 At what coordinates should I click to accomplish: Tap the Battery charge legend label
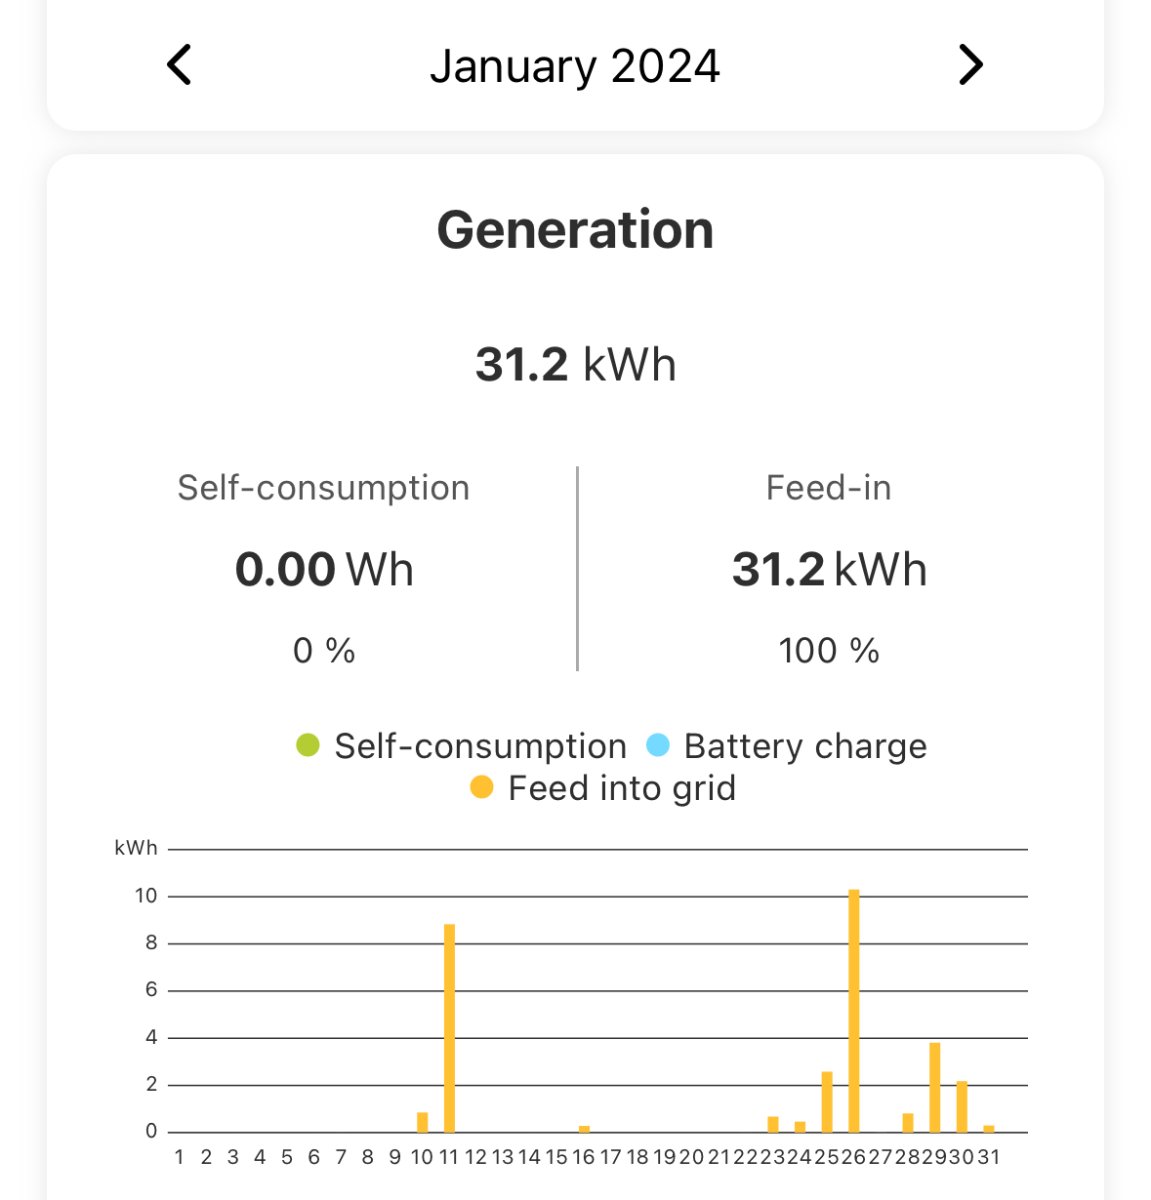[805, 746]
